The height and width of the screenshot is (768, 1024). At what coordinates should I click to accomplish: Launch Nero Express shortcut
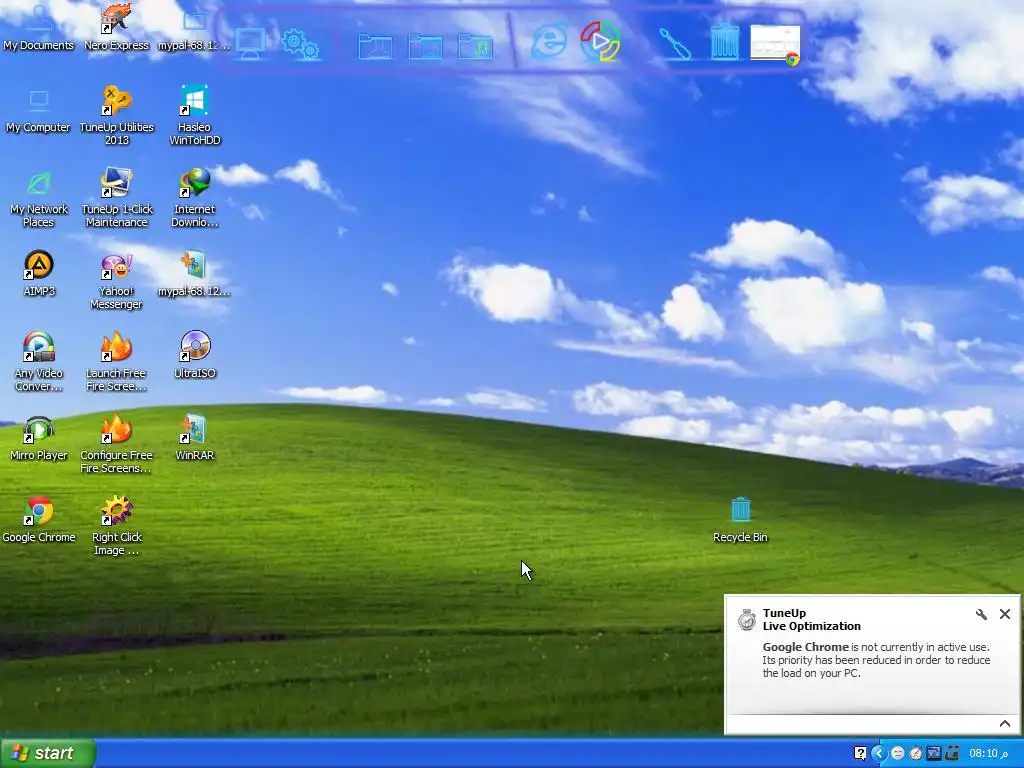coord(116,26)
